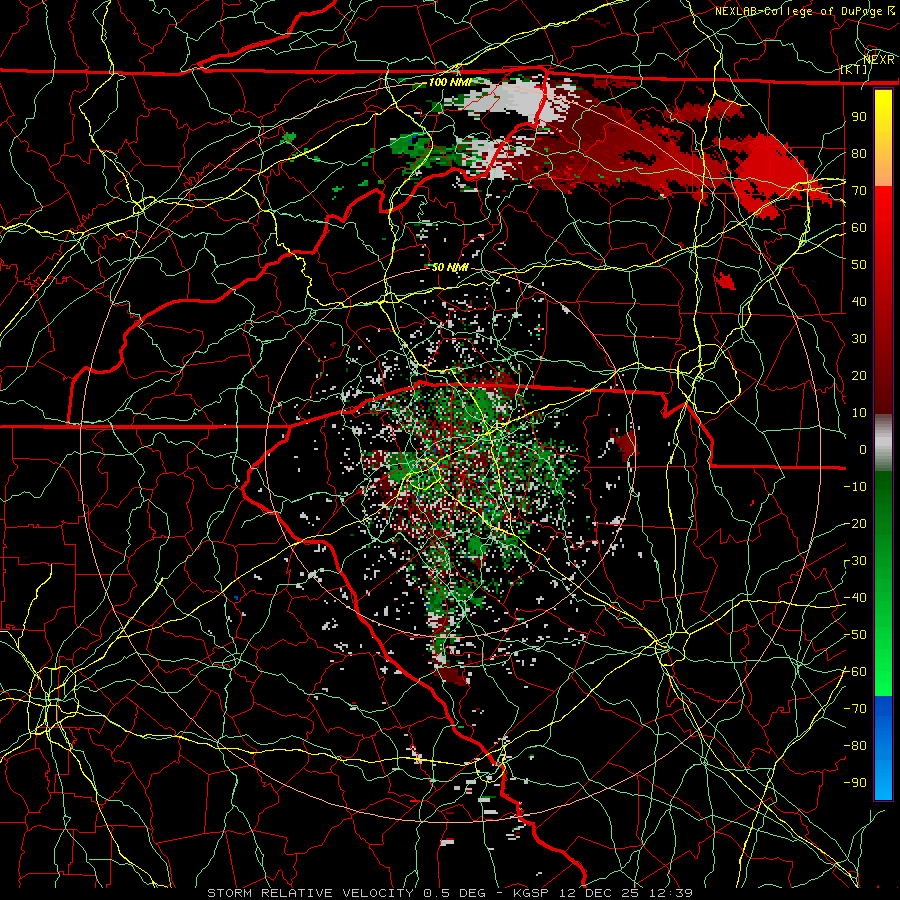
Task: Click the -10 scale value
Action: pos(855,487)
